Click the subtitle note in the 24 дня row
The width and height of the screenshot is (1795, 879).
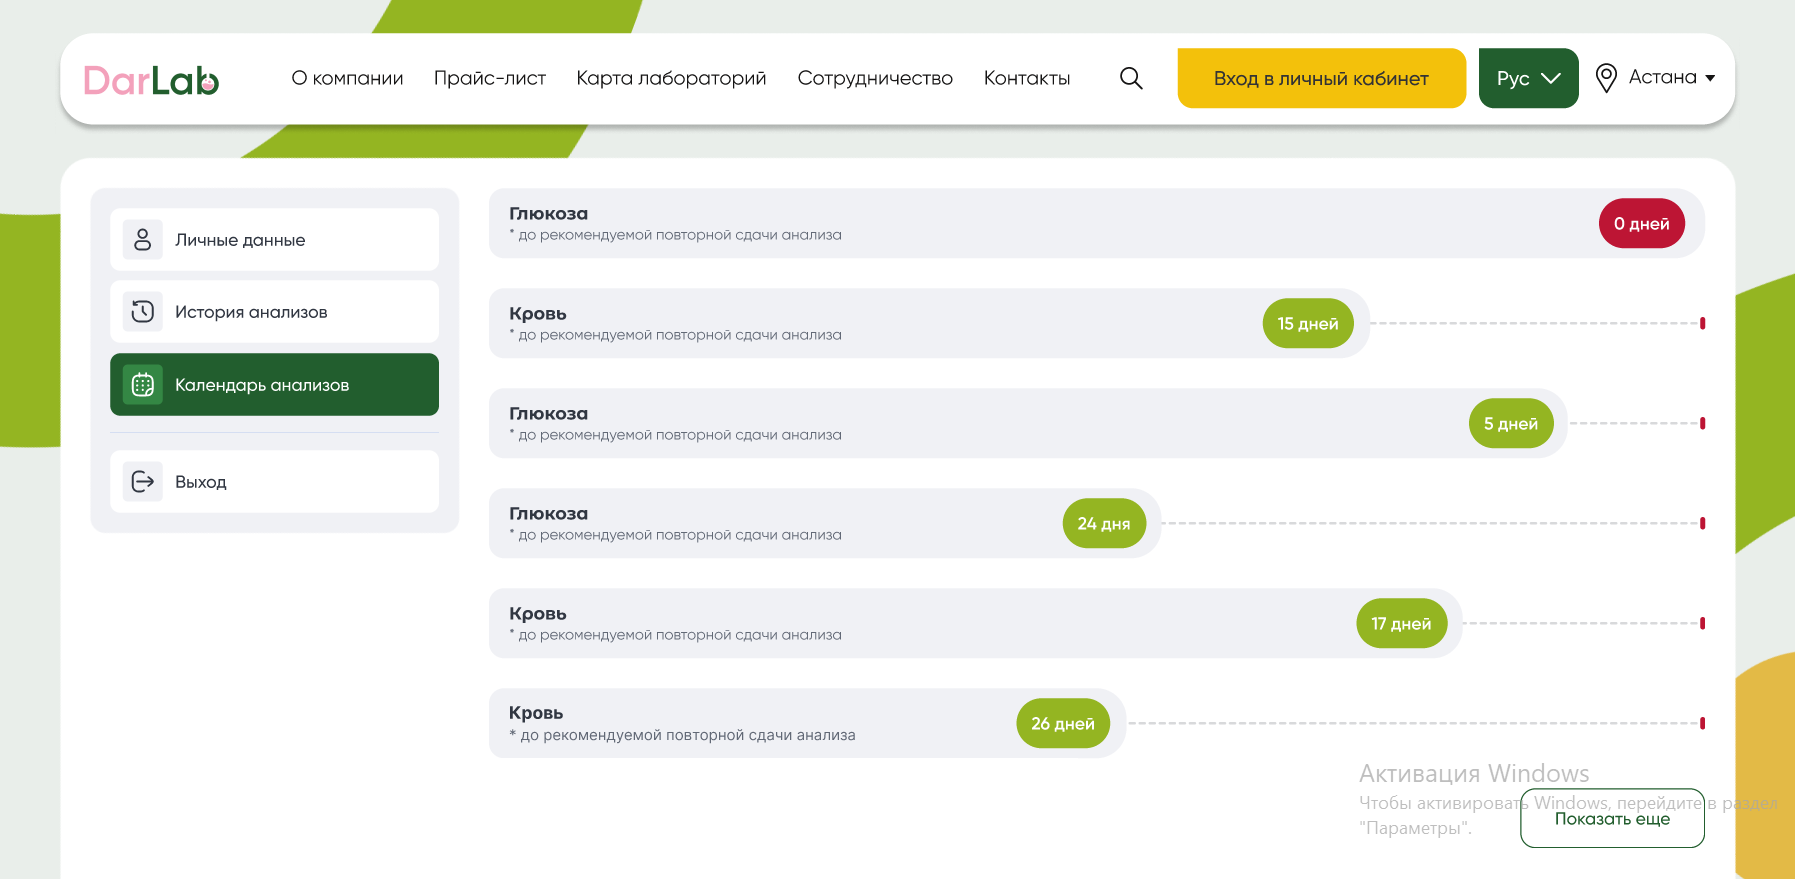676,535
